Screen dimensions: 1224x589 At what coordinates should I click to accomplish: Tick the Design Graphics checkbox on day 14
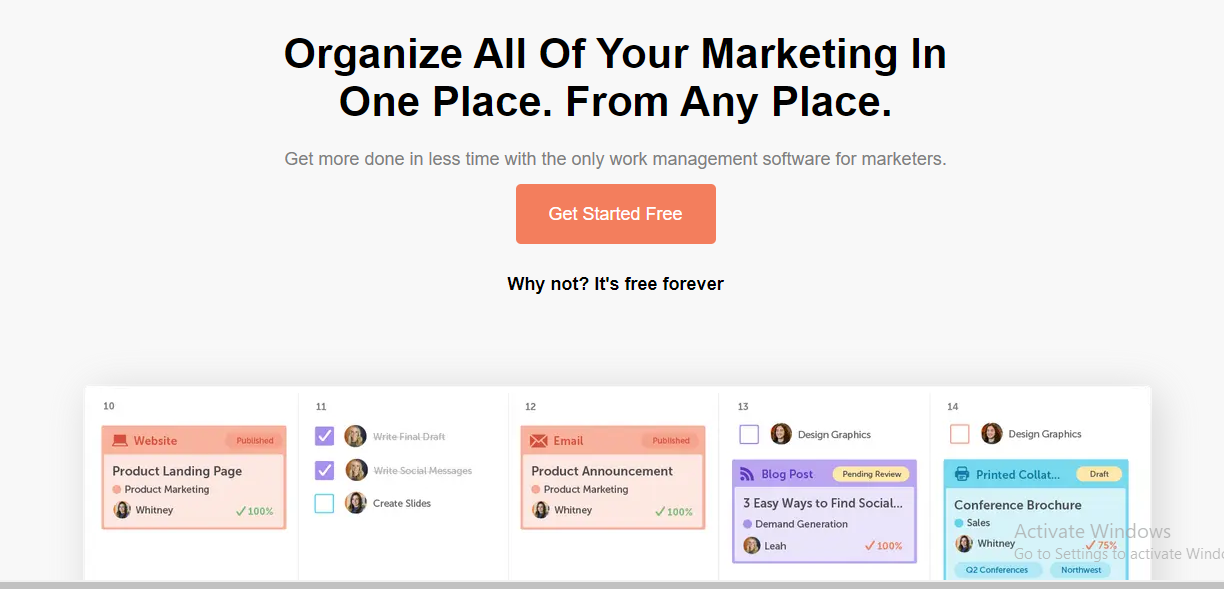[x=960, y=434]
